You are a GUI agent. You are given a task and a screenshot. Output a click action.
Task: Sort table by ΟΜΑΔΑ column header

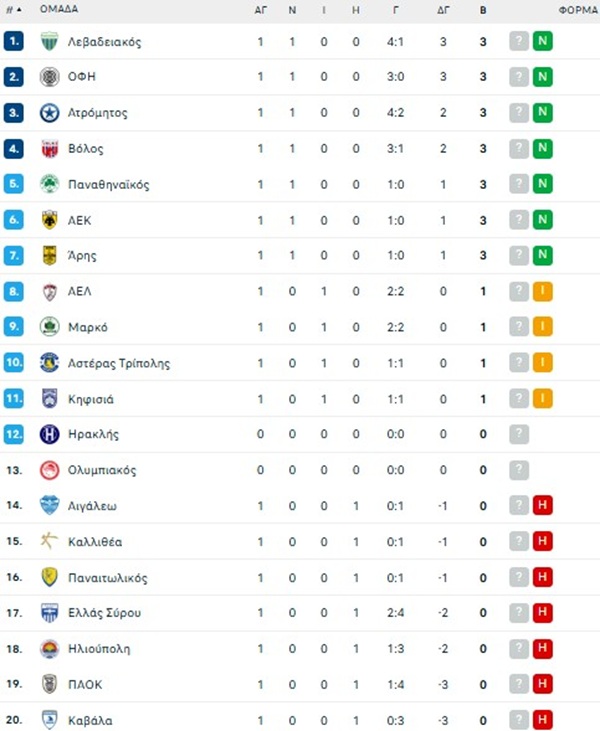(59, 9)
